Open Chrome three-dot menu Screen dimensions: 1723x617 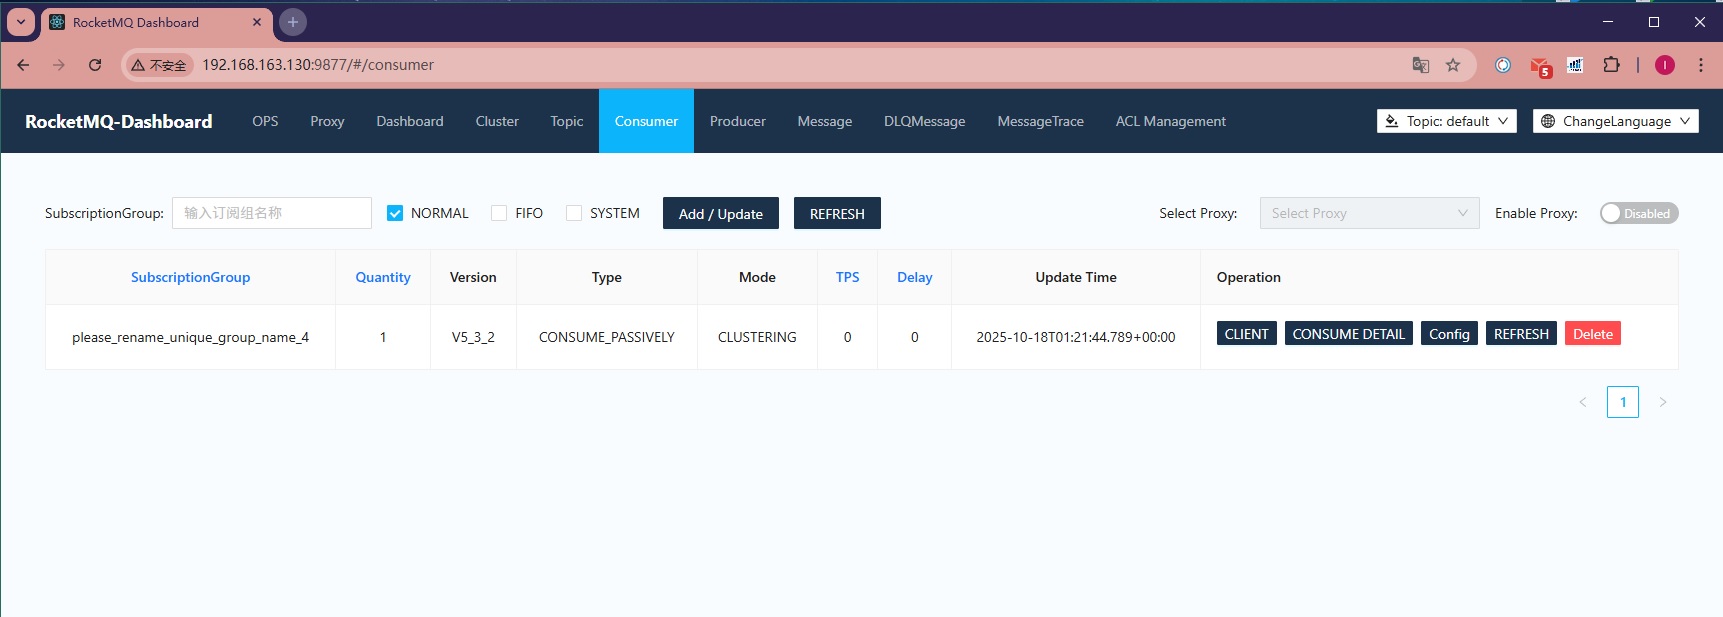coord(1700,65)
